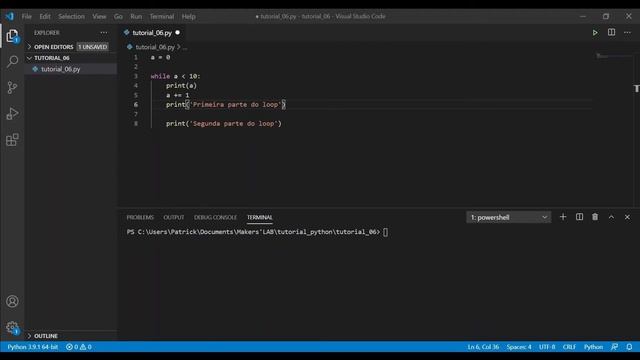Open the terminal selector '1: powershell' dropdown
Viewport: 640px width, 360px height.
[x=509, y=217]
